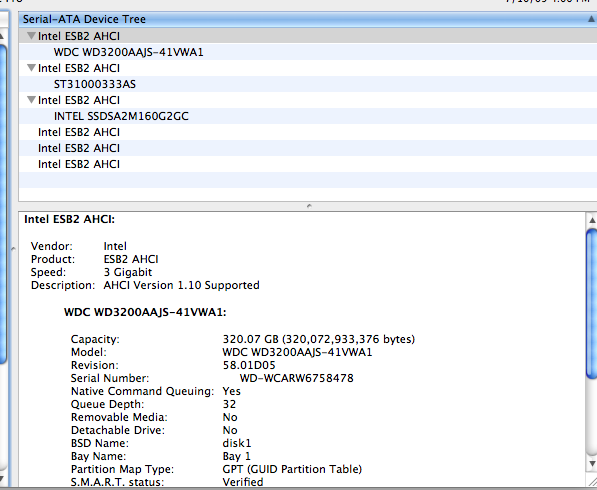This screenshot has width=597, height=490.
Task: Click the Speed value 3 Gigabit
Action: click(128, 272)
